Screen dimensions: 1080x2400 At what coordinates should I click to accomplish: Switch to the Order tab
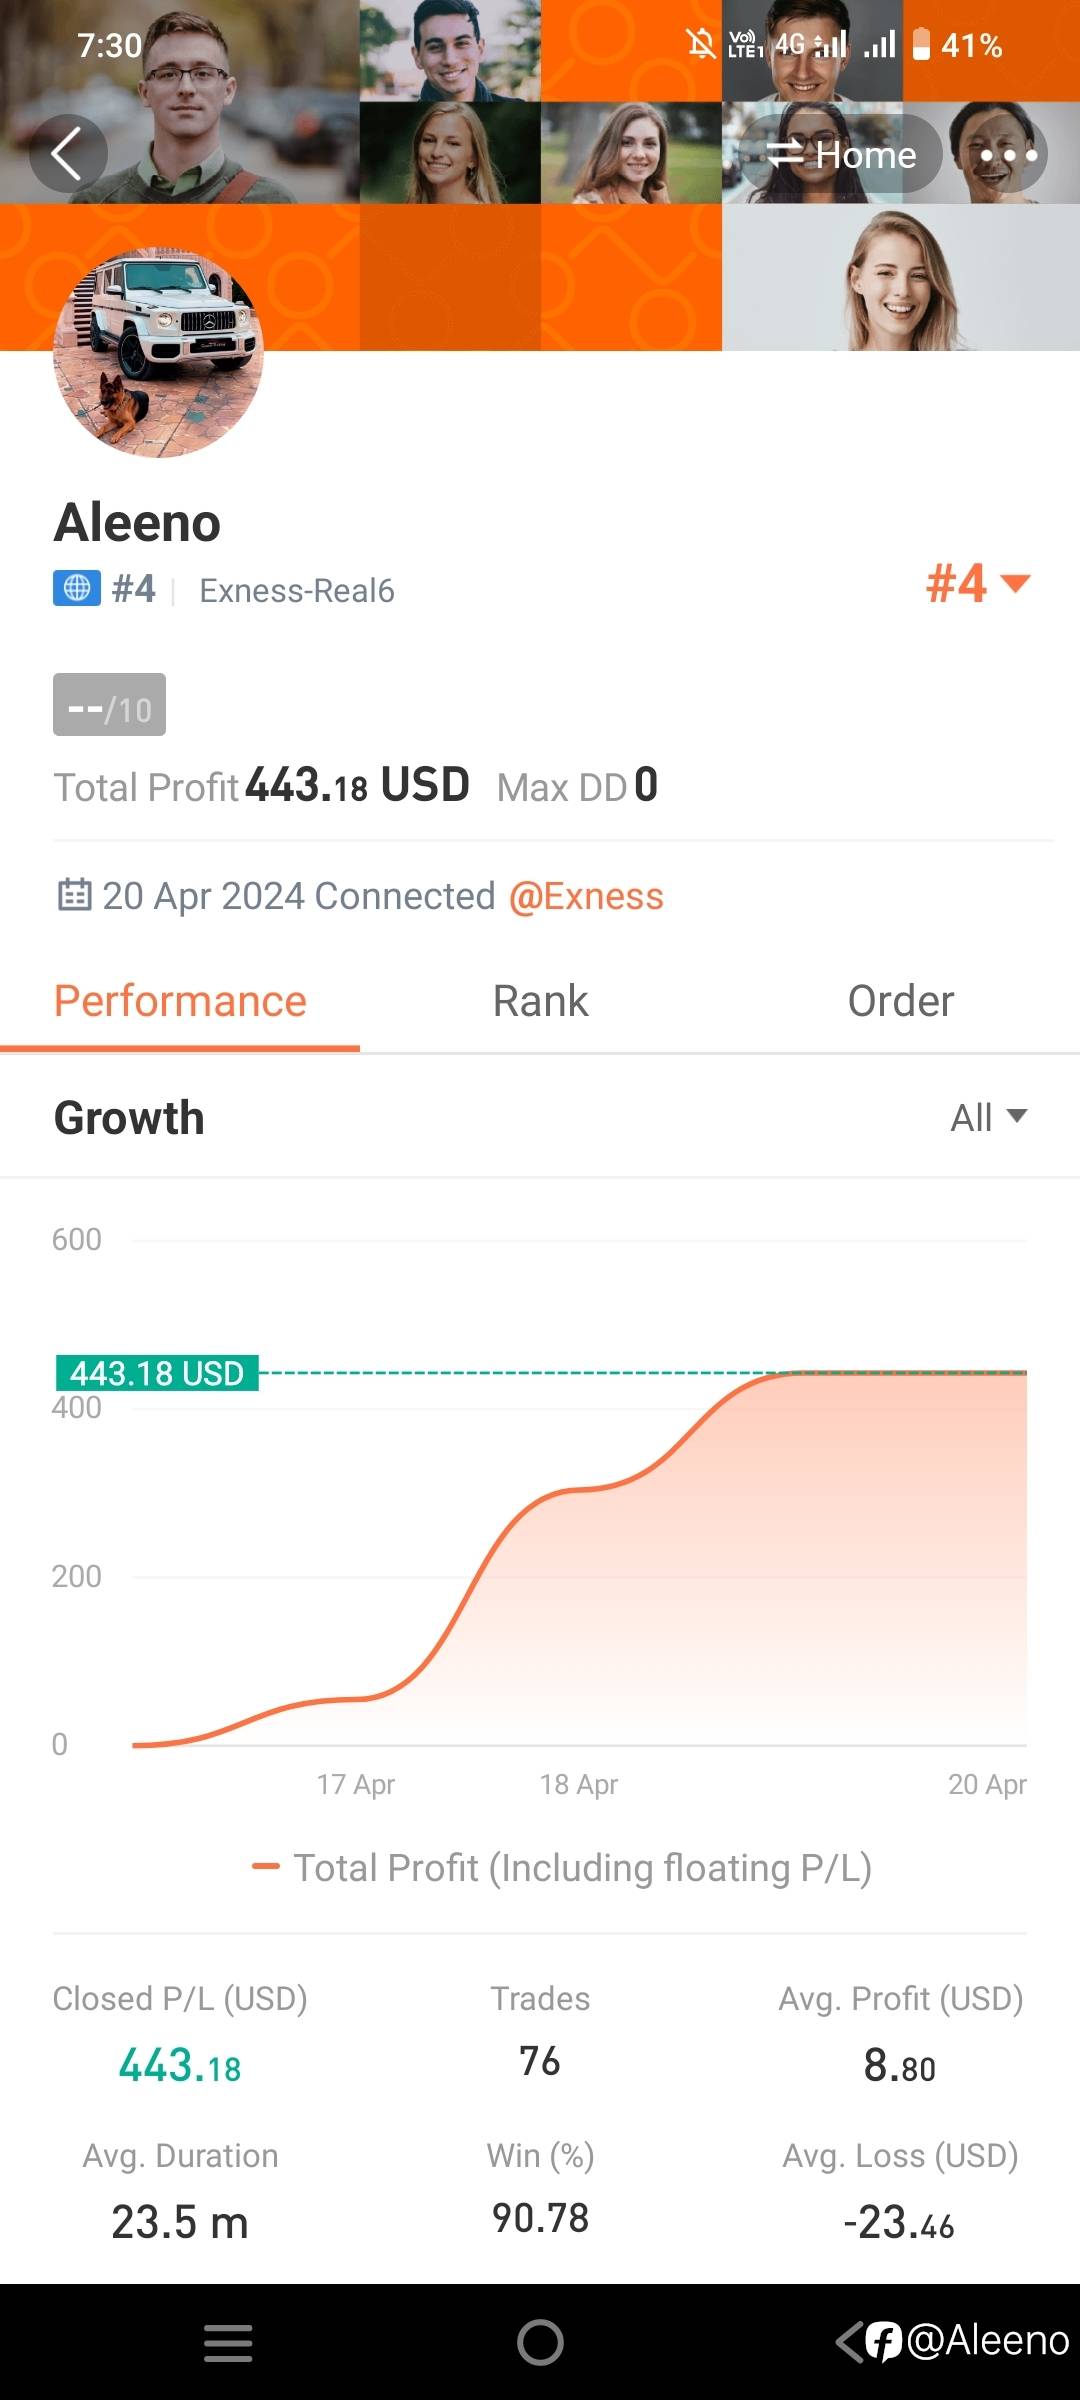pos(900,1001)
